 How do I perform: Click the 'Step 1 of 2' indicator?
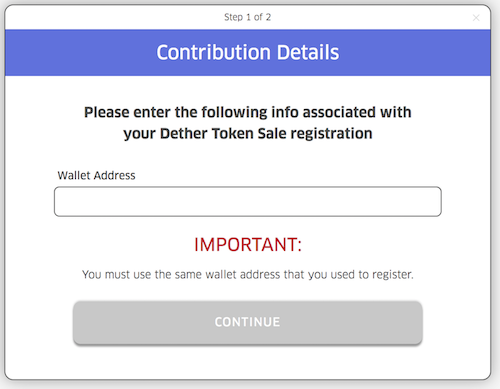coord(247,17)
